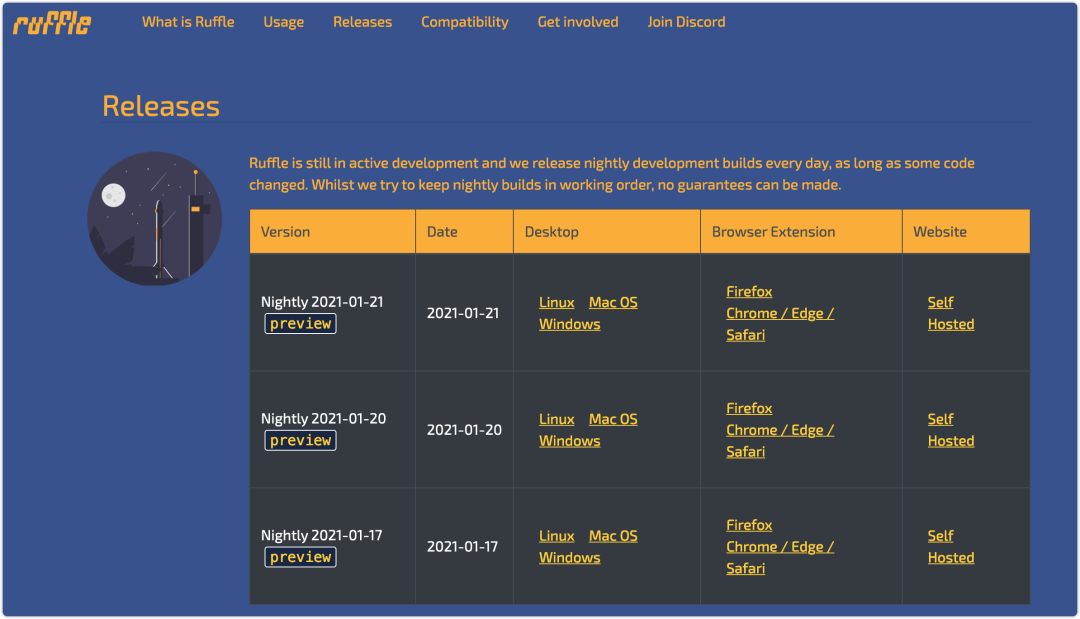The height and width of the screenshot is (619, 1080).
Task: Open the What is Ruffle page
Action: click(x=188, y=22)
